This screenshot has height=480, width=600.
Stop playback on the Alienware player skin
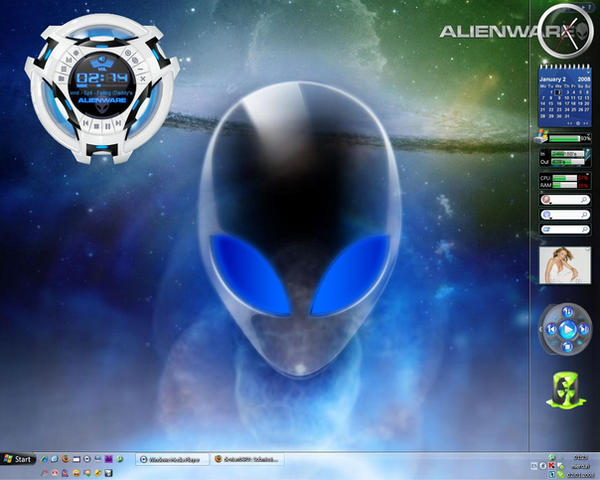pos(96,126)
